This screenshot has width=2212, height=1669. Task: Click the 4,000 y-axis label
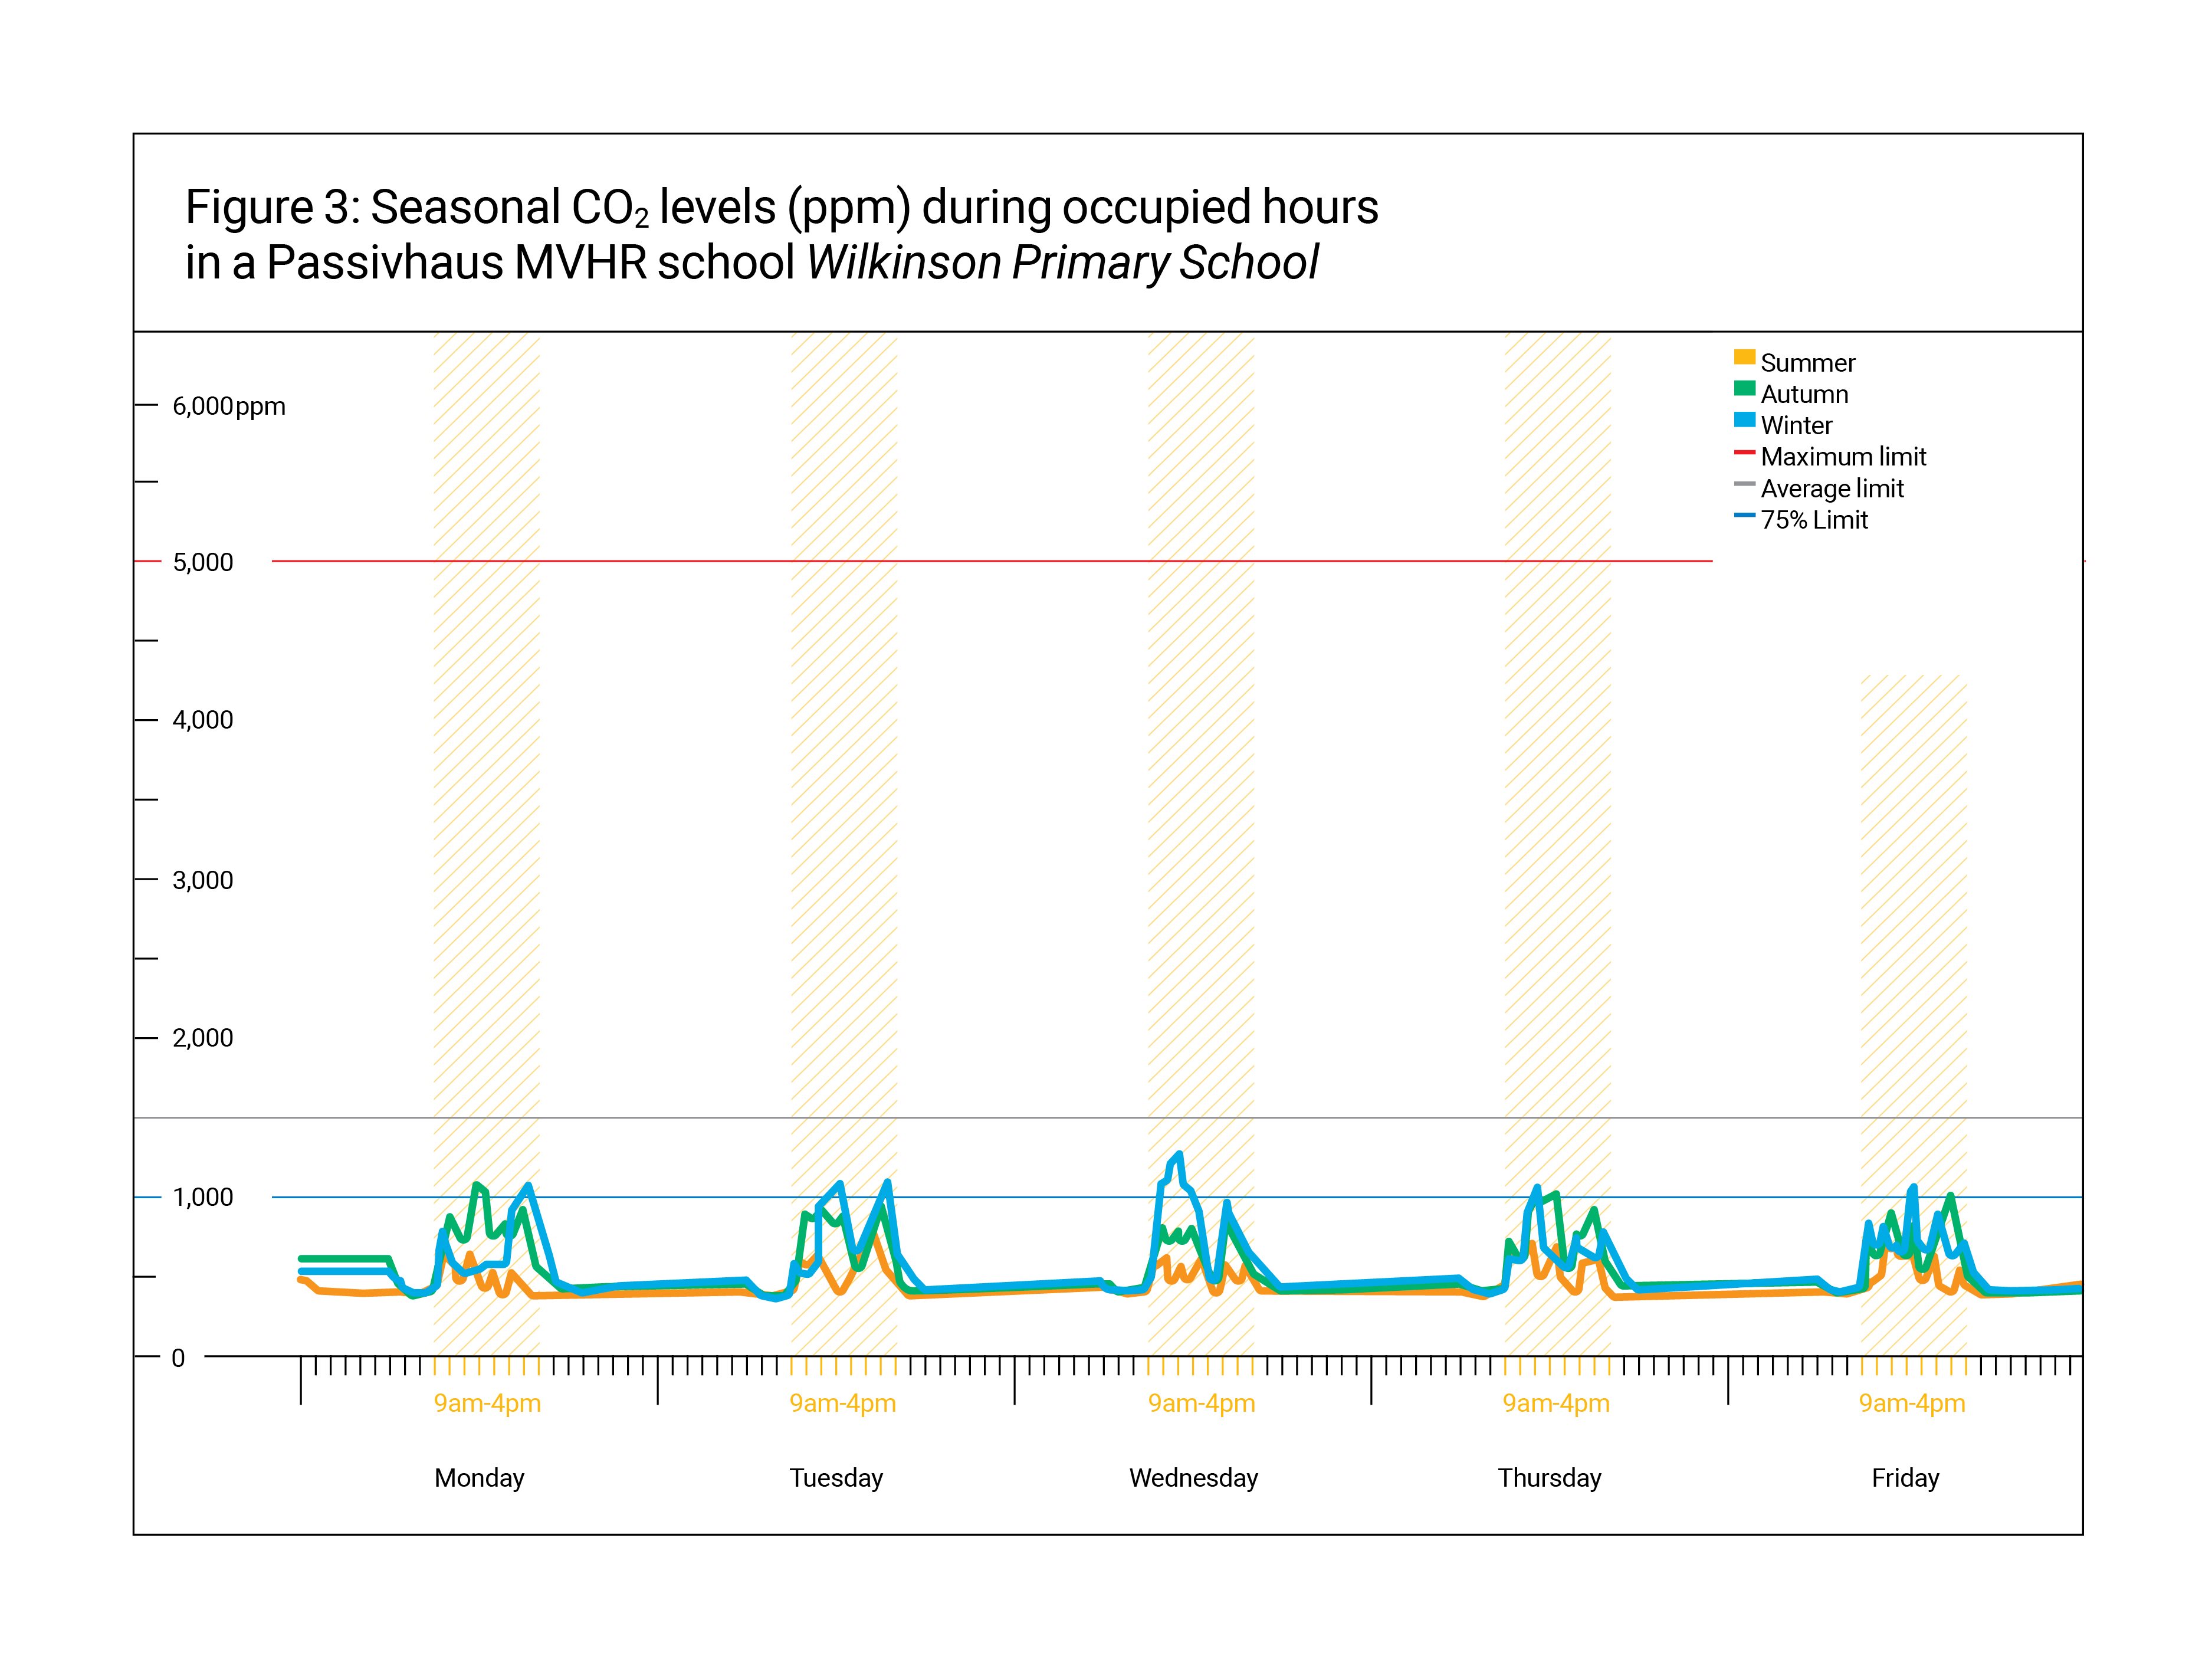[203, 720]
